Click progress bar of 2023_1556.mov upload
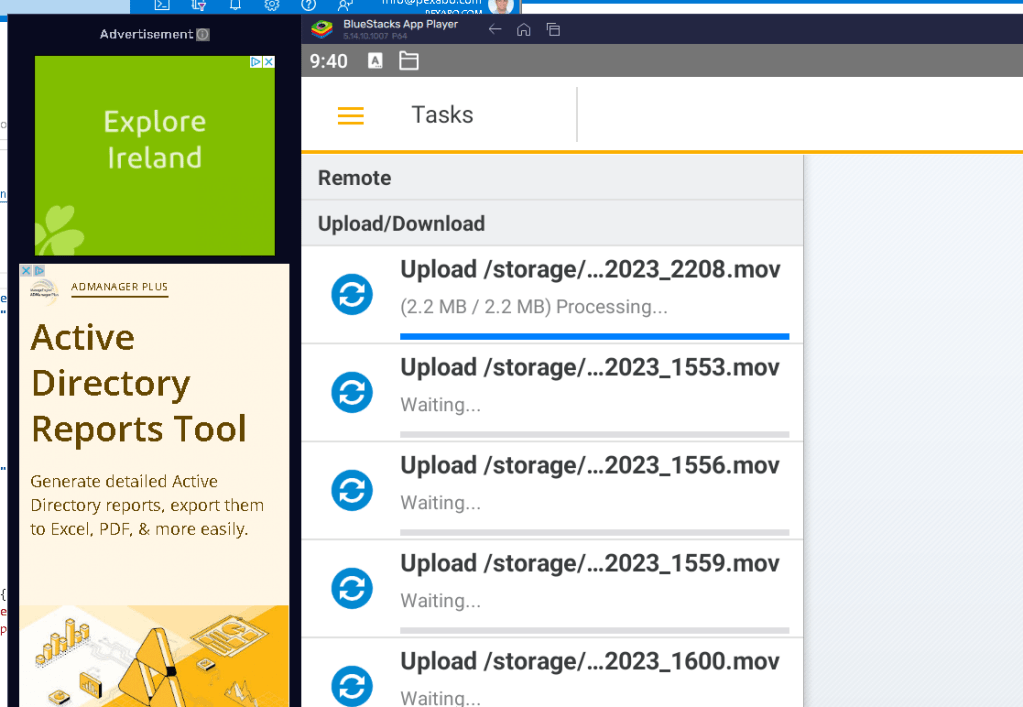The image size is (1023, 707). coord(594,532)
